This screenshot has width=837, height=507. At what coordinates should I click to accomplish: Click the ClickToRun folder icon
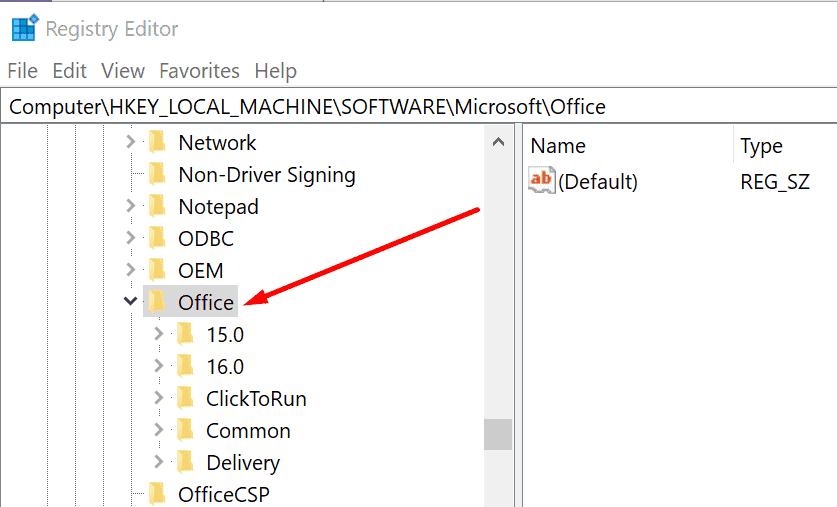(185, 398)
